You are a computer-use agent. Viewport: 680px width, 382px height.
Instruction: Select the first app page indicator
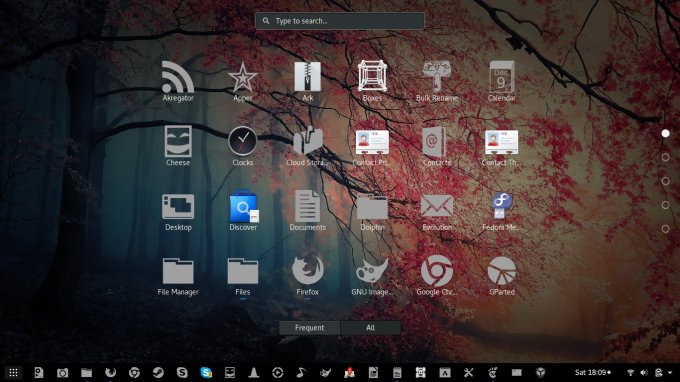click(665, 134)
